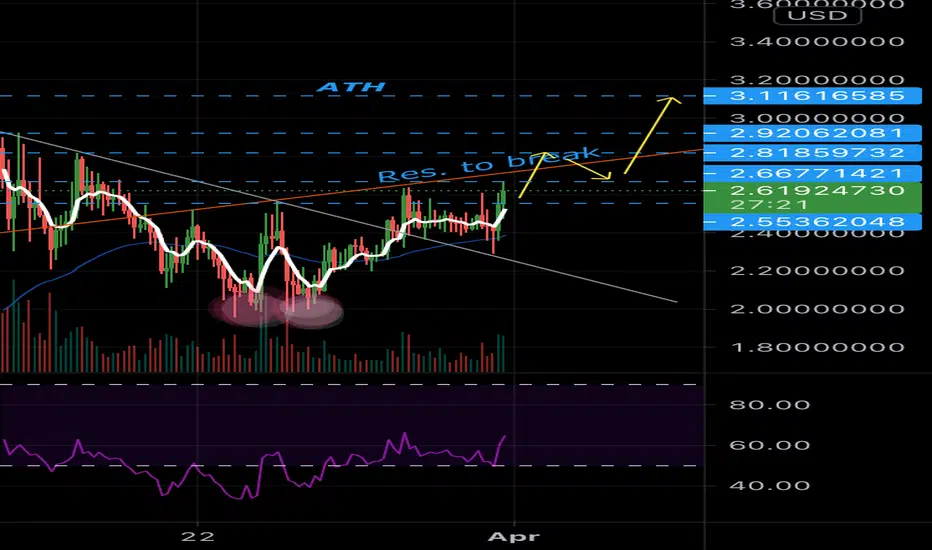Click the countdown timer 27:21

(x=769, y=205)
